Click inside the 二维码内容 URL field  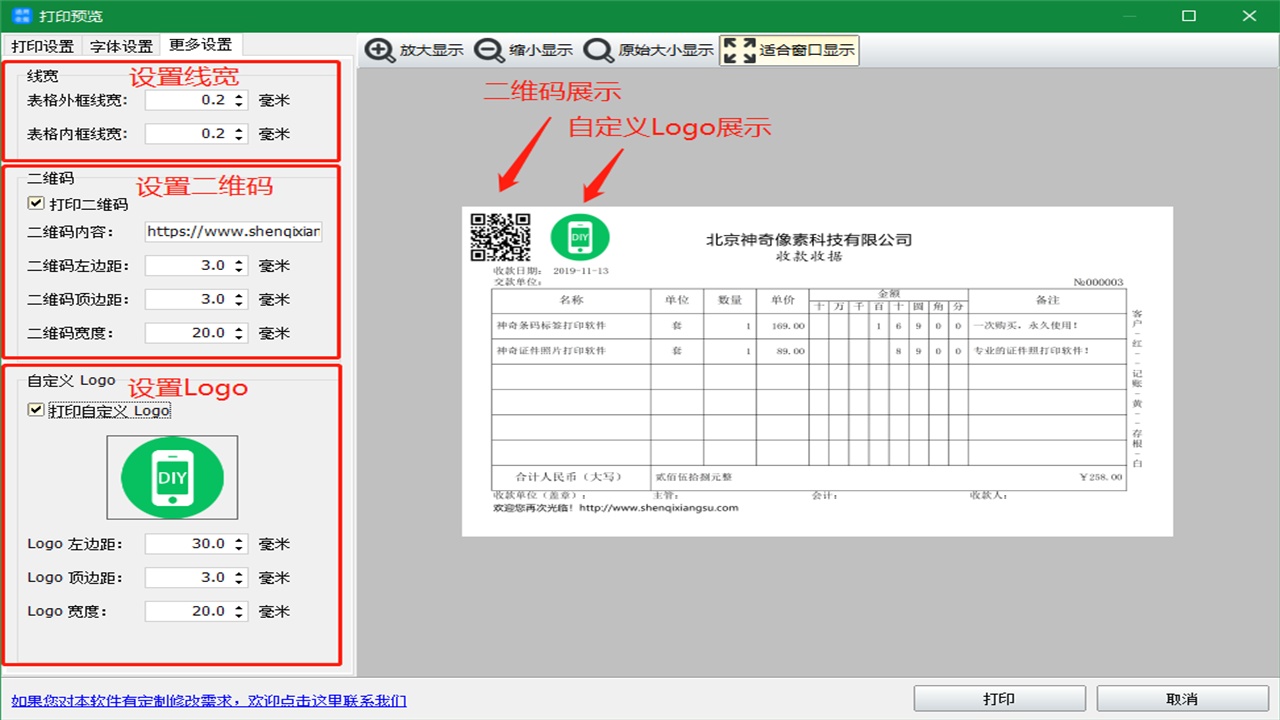click(232, 232)
